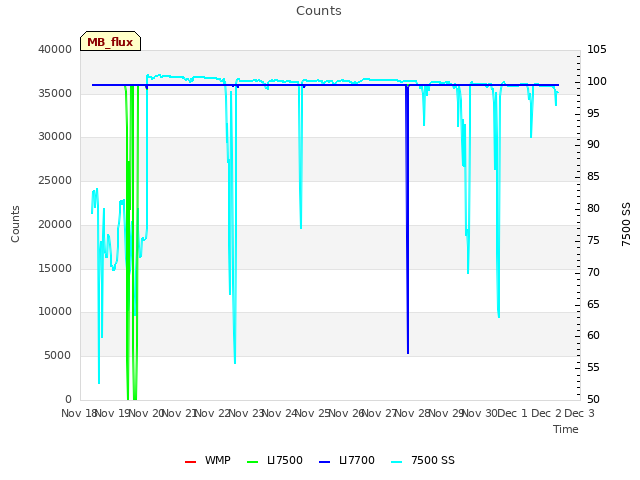Click the 35000 tick label
This screenshot has width=640, height=480.
tap(55, 93)
